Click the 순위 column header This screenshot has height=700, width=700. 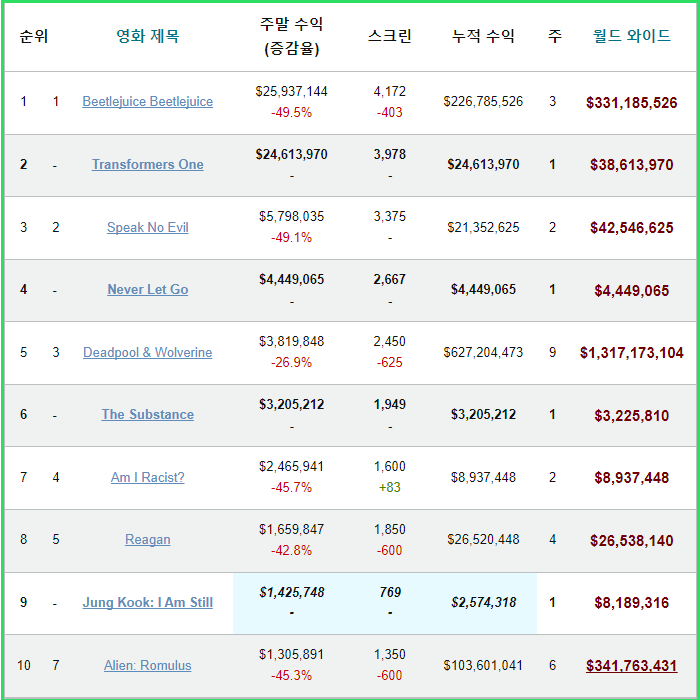(x=34, y=36)
